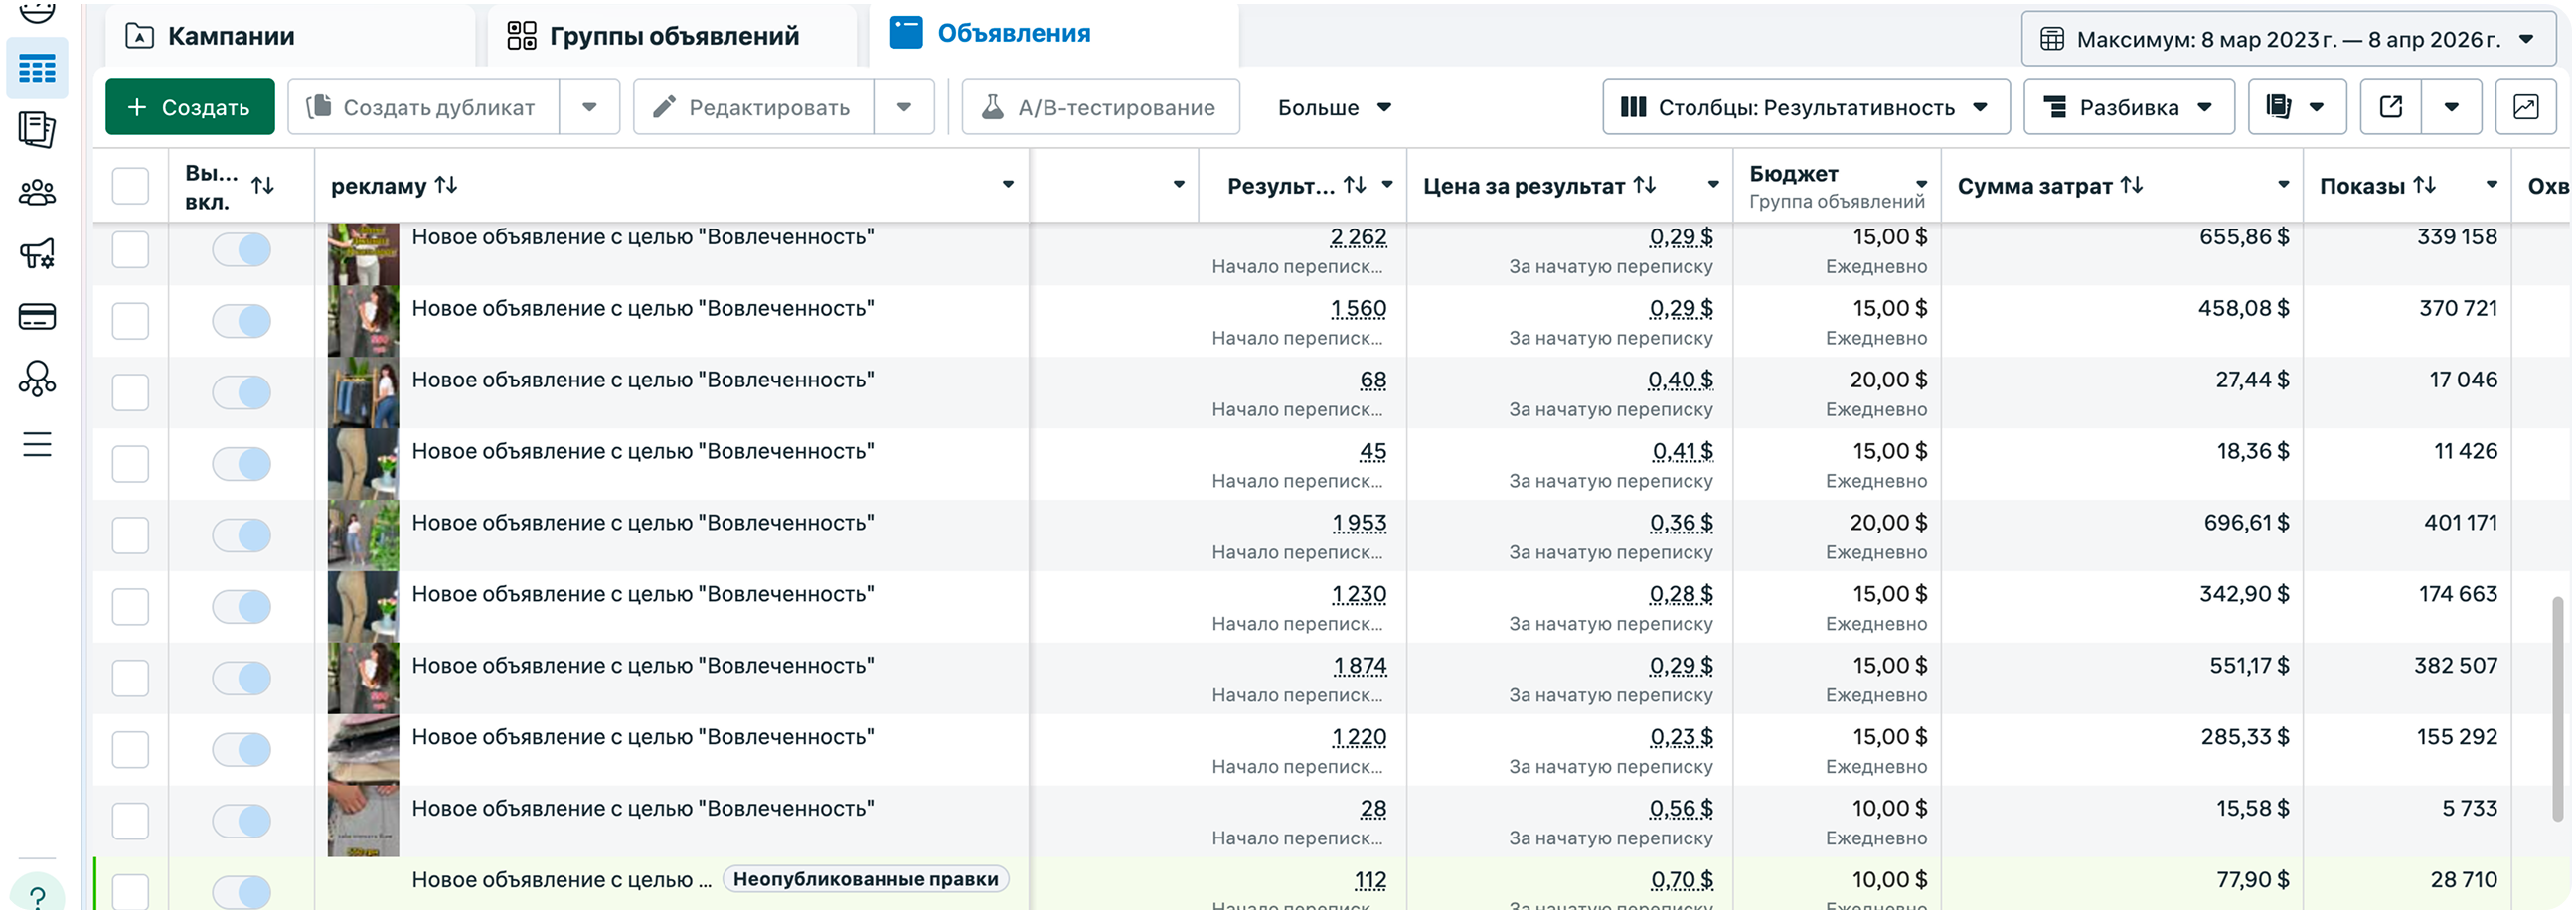Open the 'Сумма затрат' column options arrow

[2284, 185]
